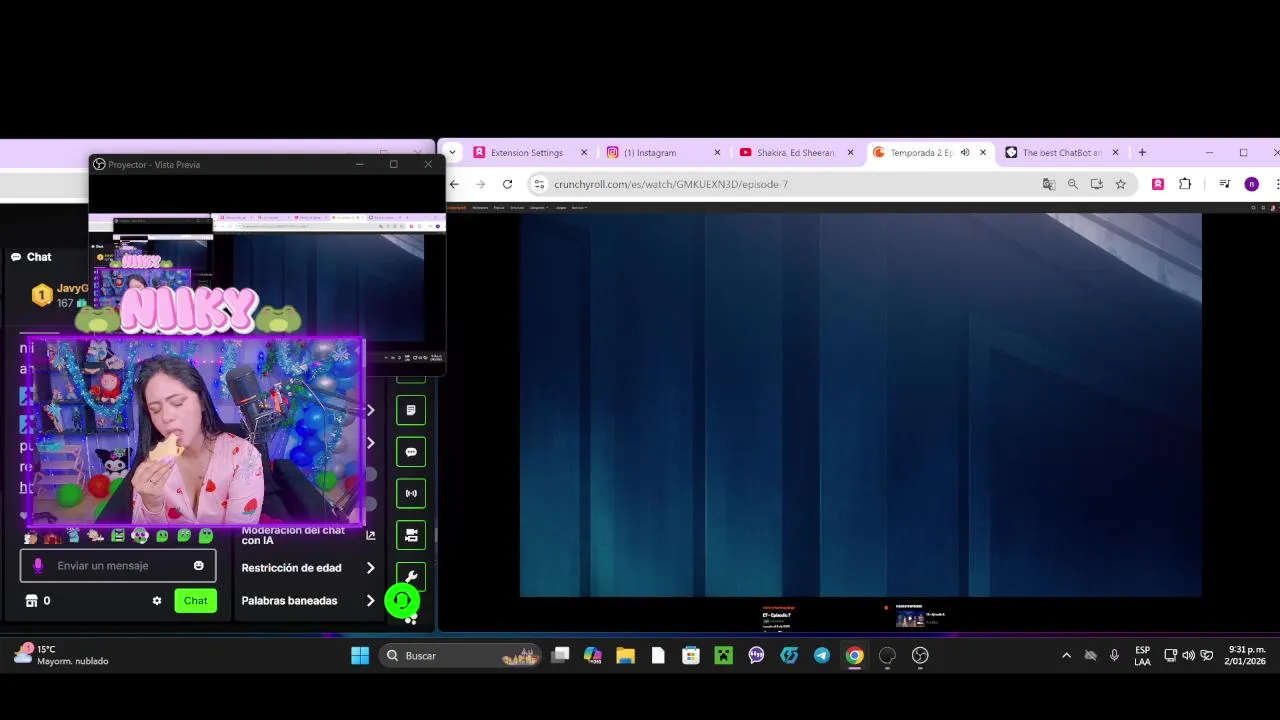Open the Microsoft Store taskbar icon
This screenshot has height=720, width=1280.
pyautogui.click(x=690, y=656)
